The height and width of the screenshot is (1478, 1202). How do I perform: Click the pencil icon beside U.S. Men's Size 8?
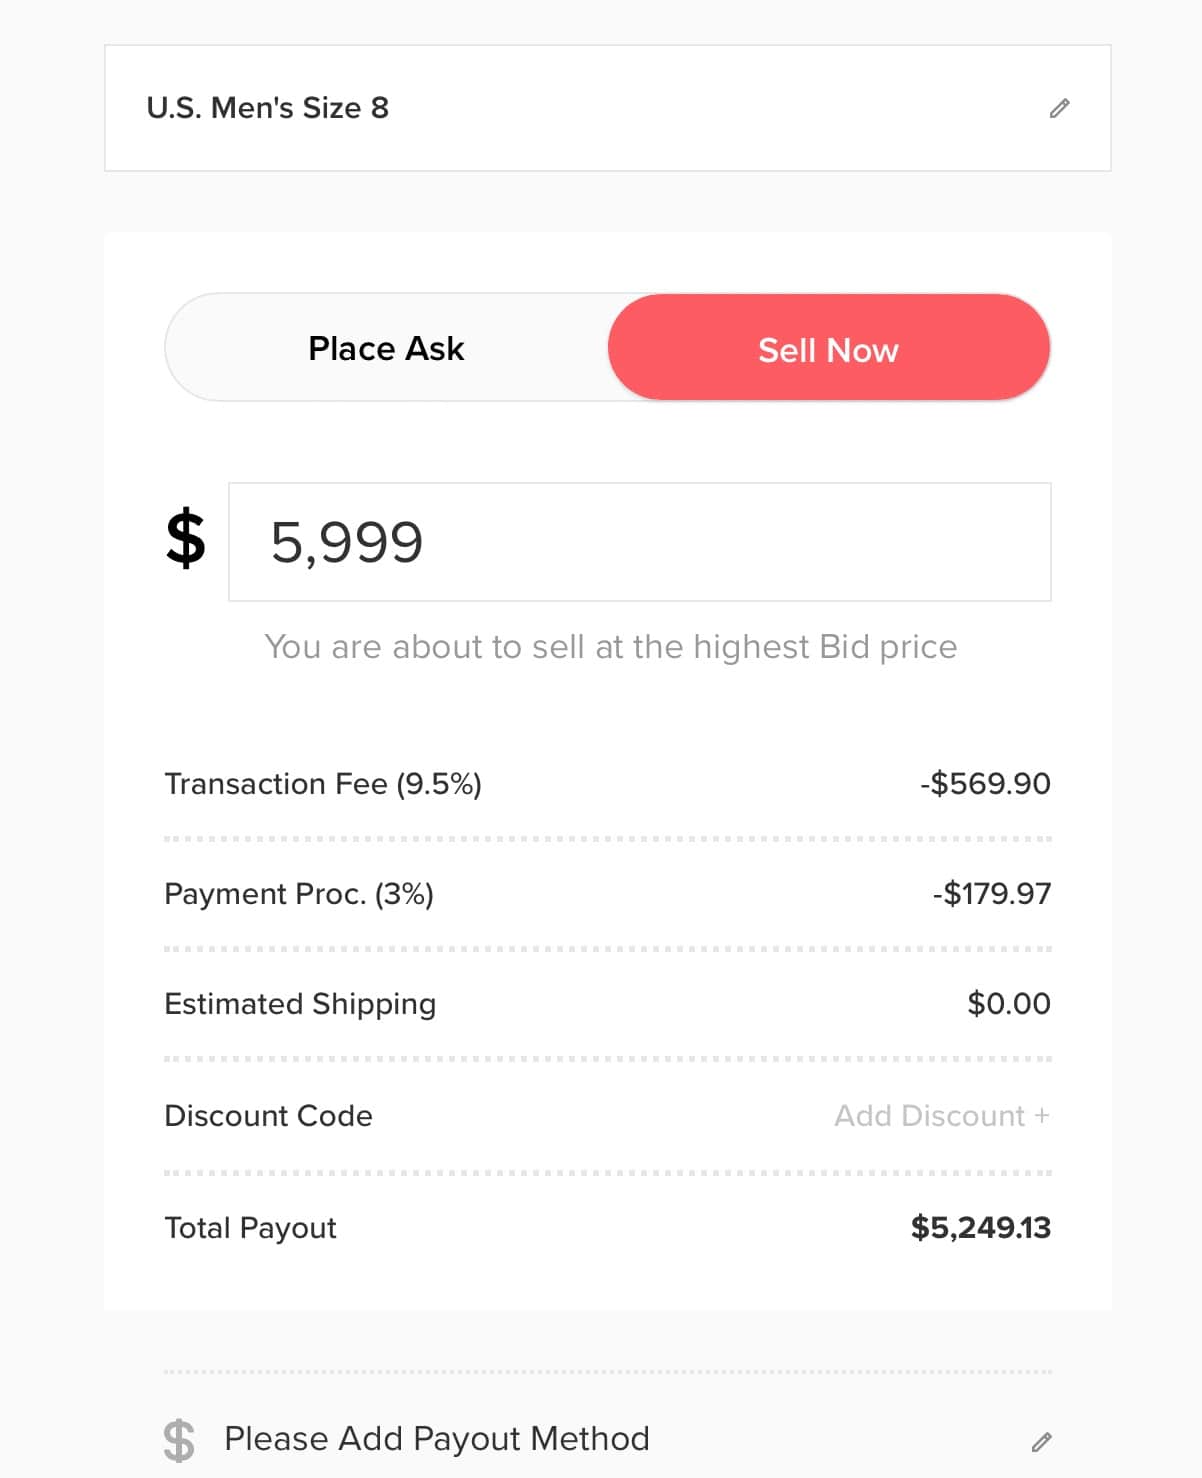coord(1059,108)
